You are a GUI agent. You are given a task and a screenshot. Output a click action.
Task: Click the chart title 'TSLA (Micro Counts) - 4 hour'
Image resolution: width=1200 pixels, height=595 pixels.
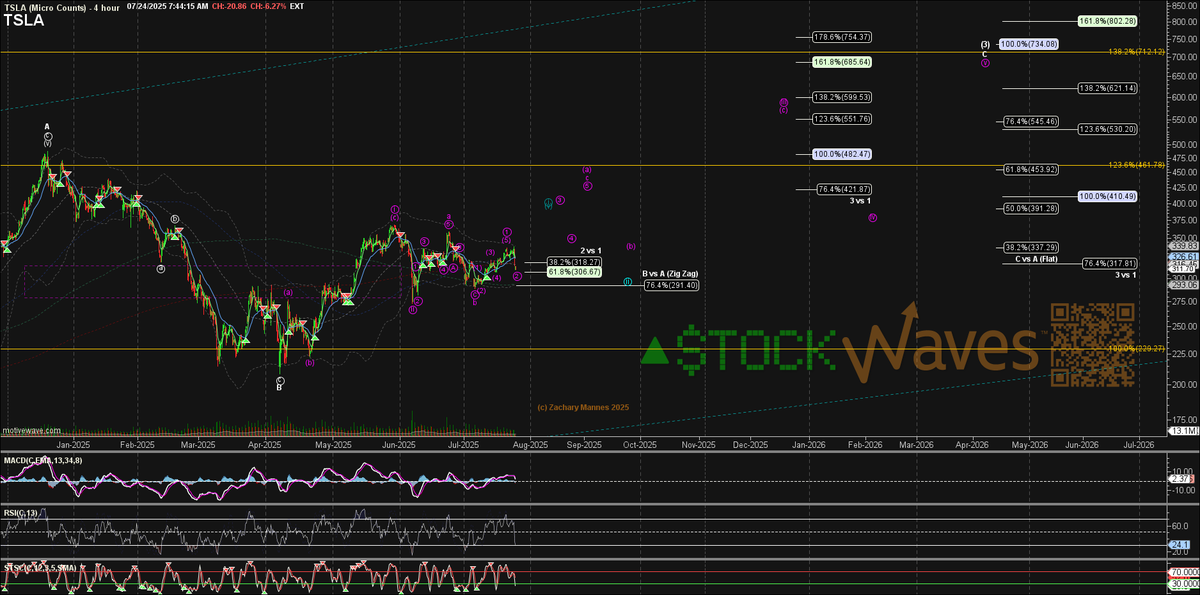[61, 6]
